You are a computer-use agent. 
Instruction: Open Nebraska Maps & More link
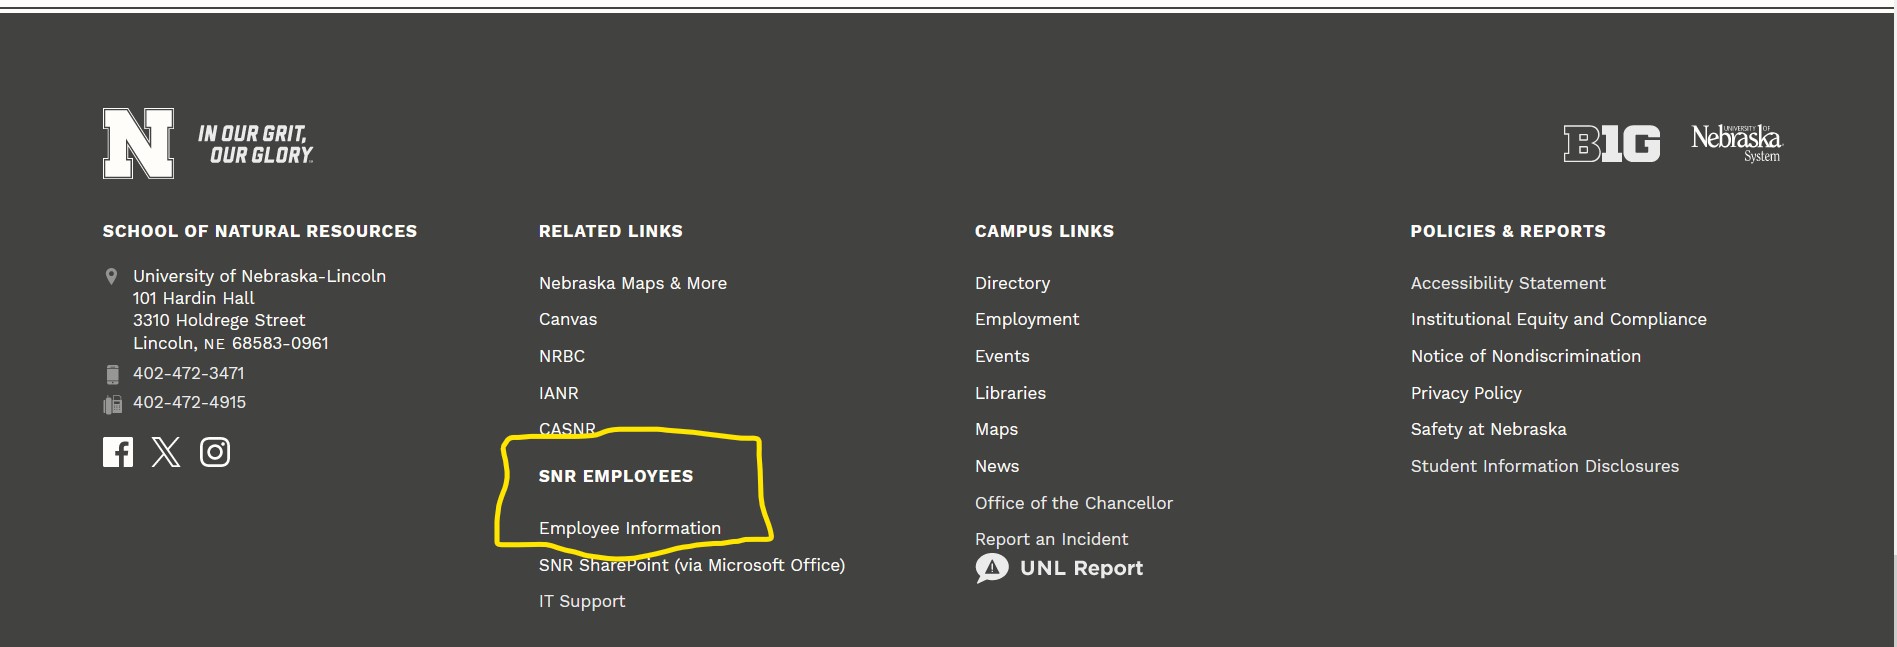(x=632, y=283)
